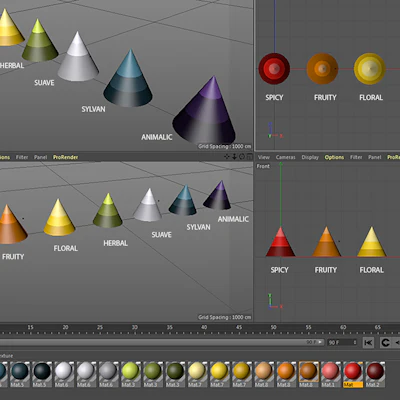Select the bright orange Mat.8 material
Viewport: 400px width, 400px height.
286,374
